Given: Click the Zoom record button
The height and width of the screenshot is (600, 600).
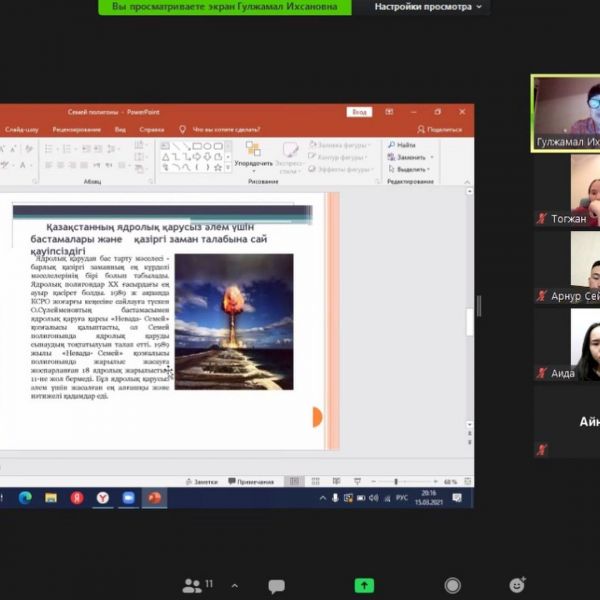Looking at the screenshot, I should pos(453,586).
